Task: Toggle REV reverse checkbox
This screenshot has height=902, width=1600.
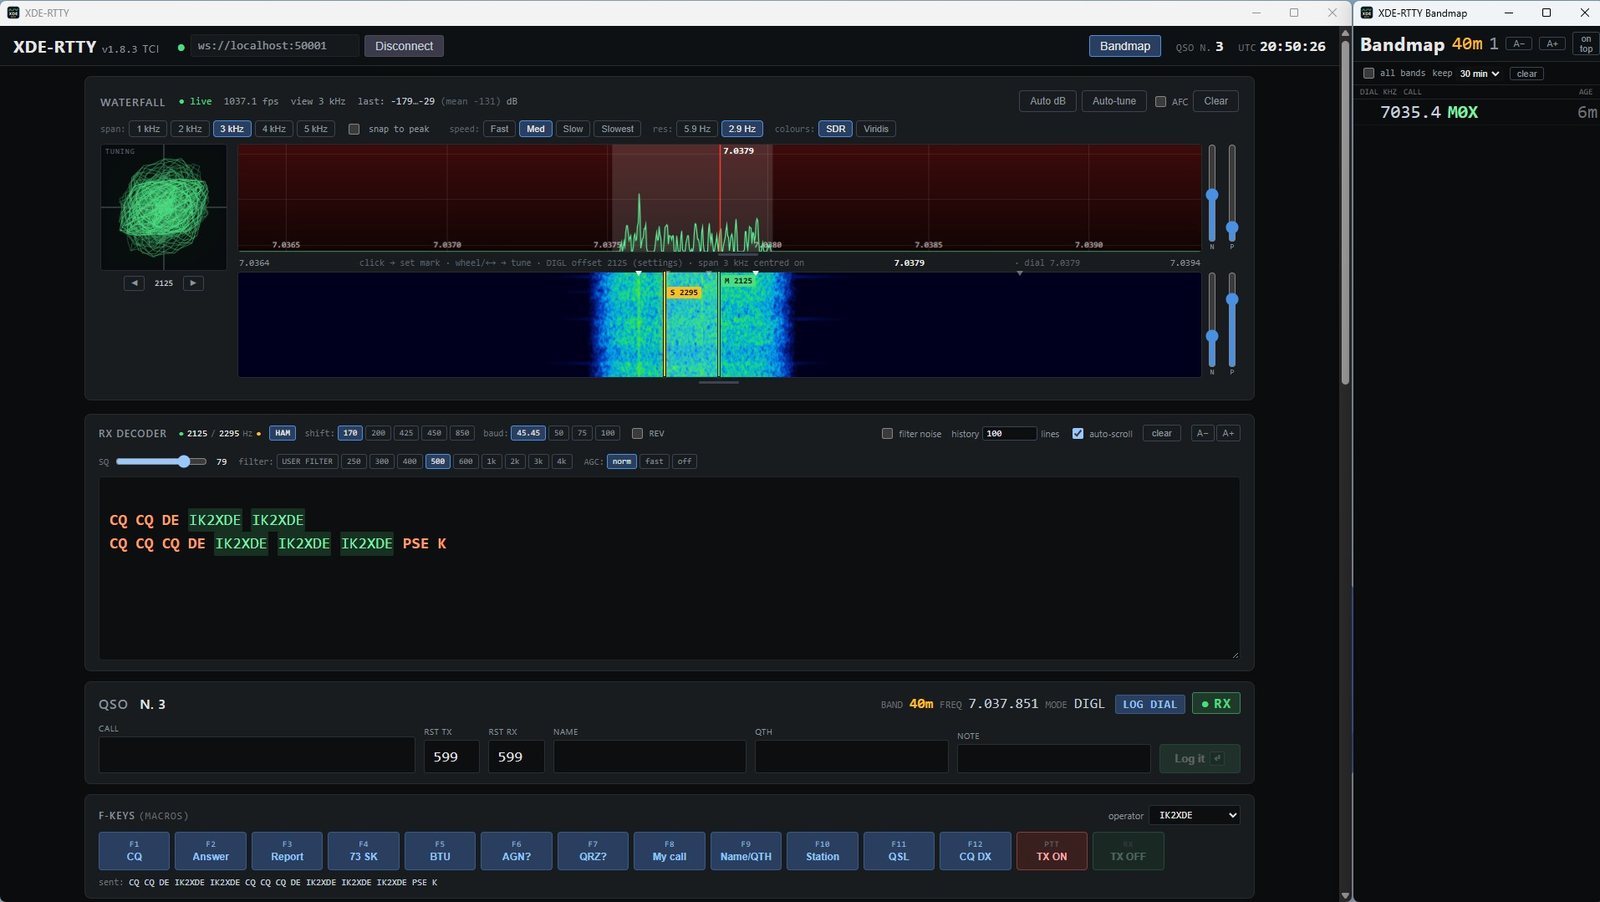Action: (637, 433)
